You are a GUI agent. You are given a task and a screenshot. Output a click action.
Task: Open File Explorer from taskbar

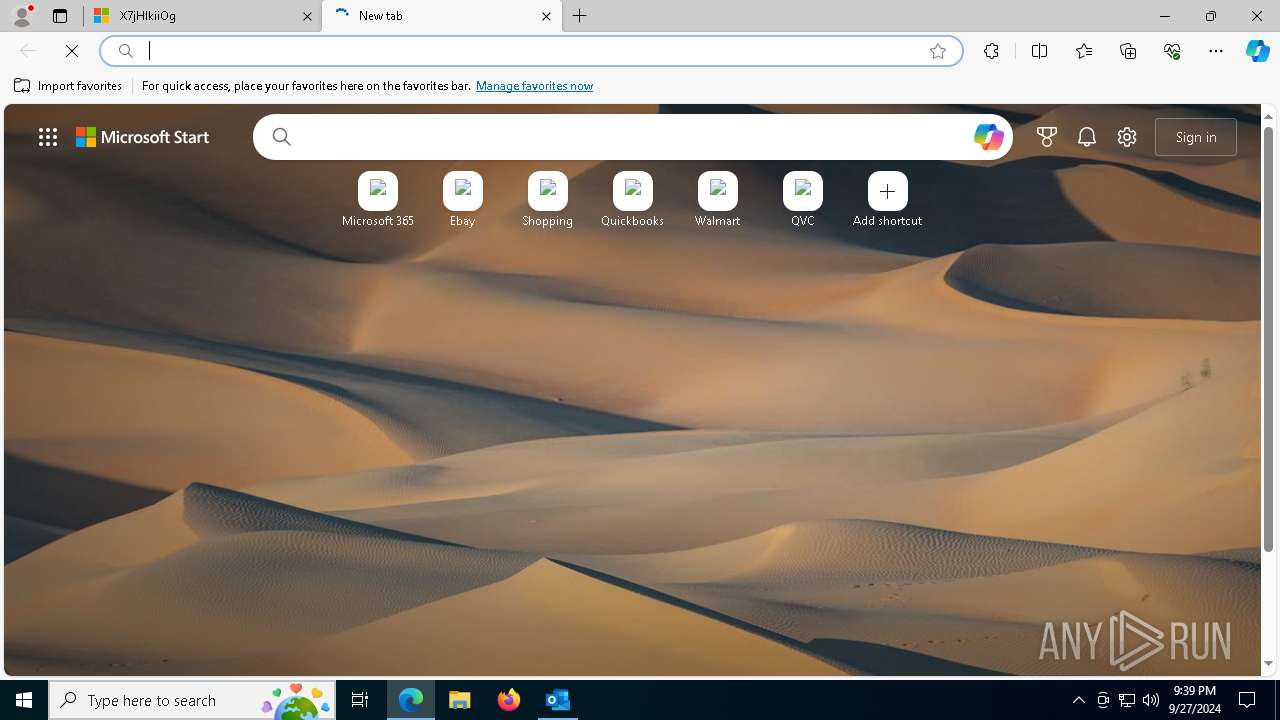460,700
